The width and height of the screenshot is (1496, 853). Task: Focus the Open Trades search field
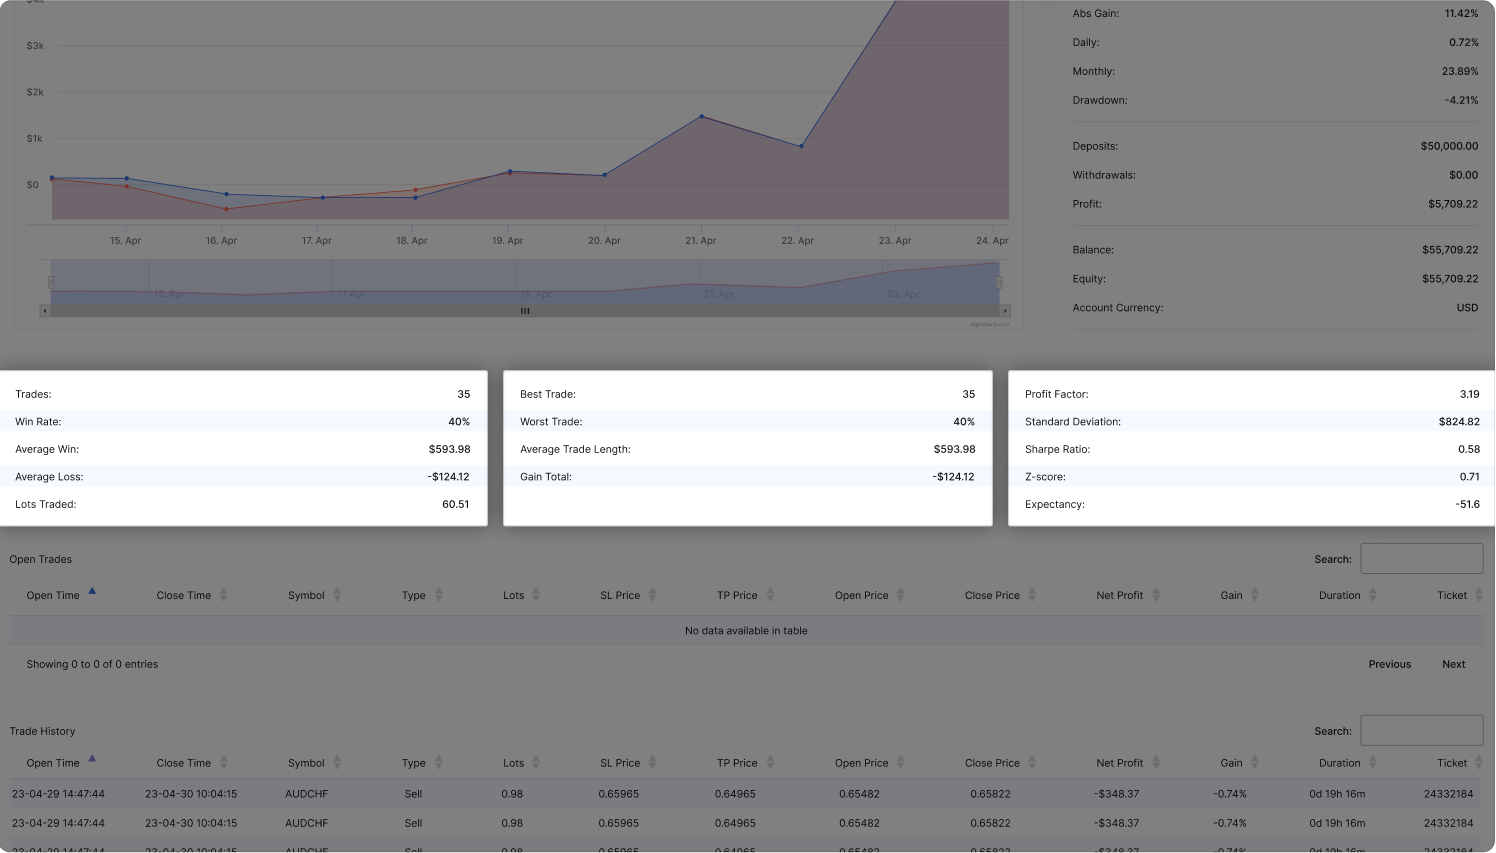coord(1421,559)
